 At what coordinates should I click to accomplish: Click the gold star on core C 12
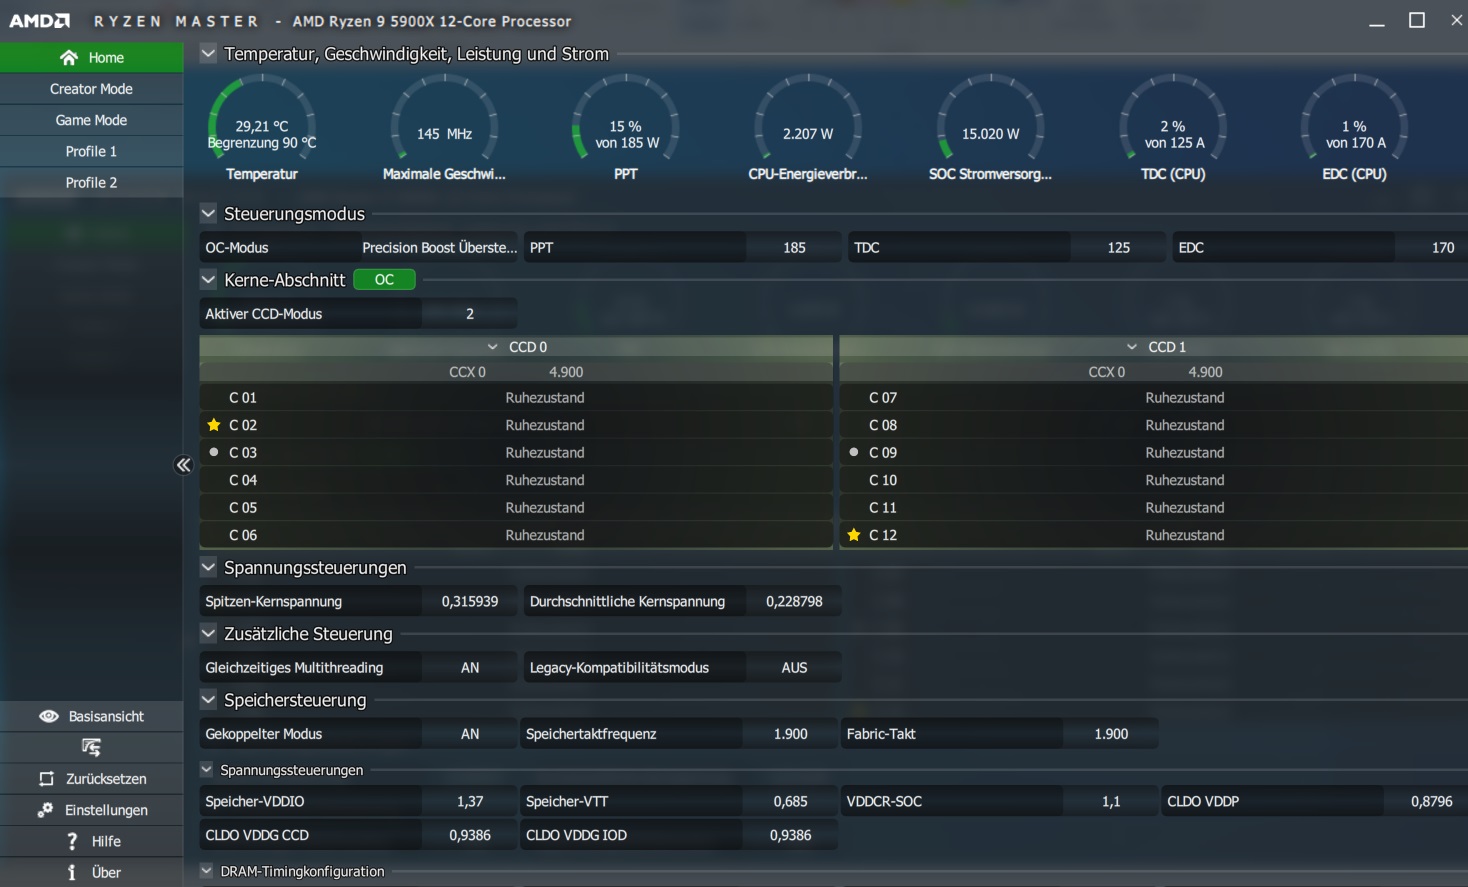point(853,535)
